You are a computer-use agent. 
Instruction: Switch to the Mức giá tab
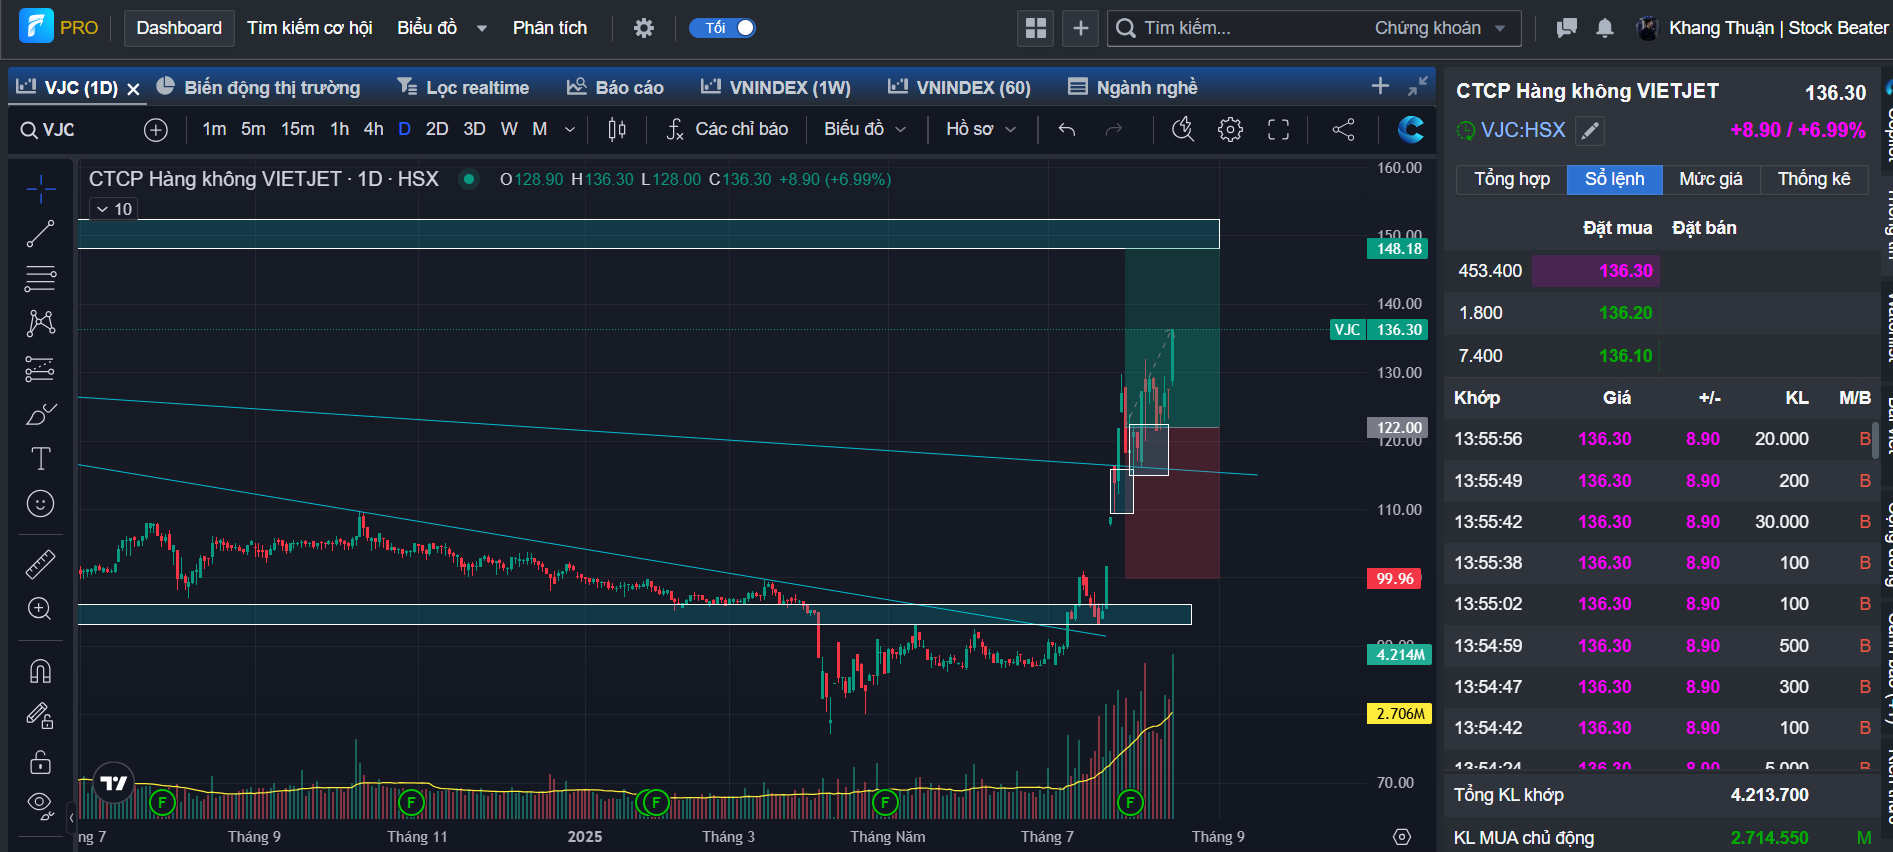[x=1711, y=179]
